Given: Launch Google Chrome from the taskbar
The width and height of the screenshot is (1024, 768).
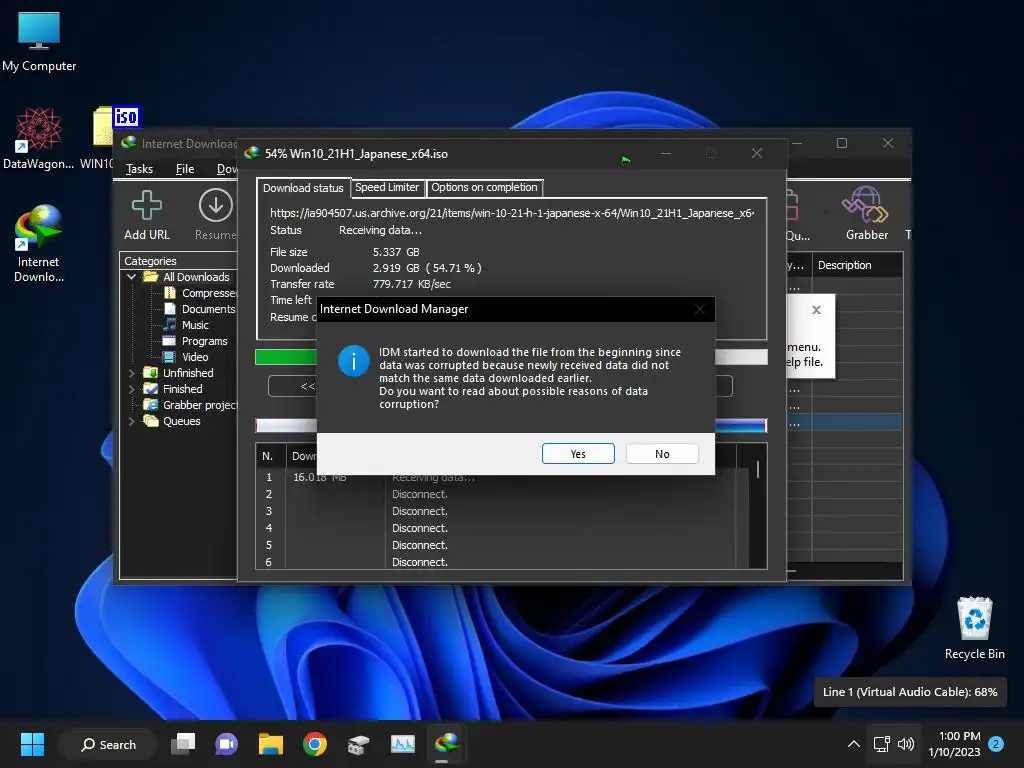Looking at the screenshot, I should [315, 744].
